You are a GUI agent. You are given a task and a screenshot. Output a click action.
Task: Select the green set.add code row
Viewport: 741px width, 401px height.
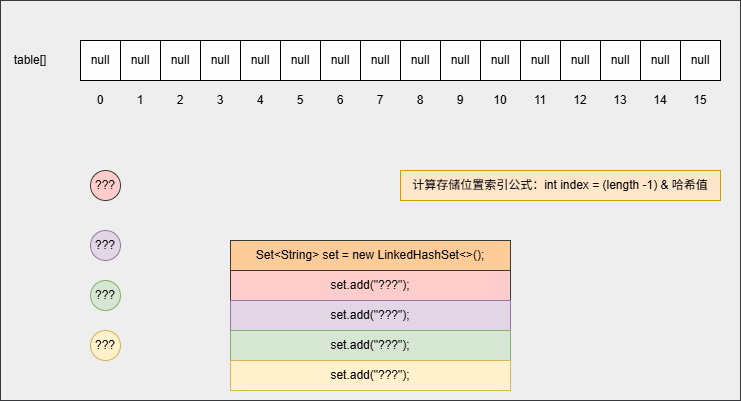[x=370, y=345]
